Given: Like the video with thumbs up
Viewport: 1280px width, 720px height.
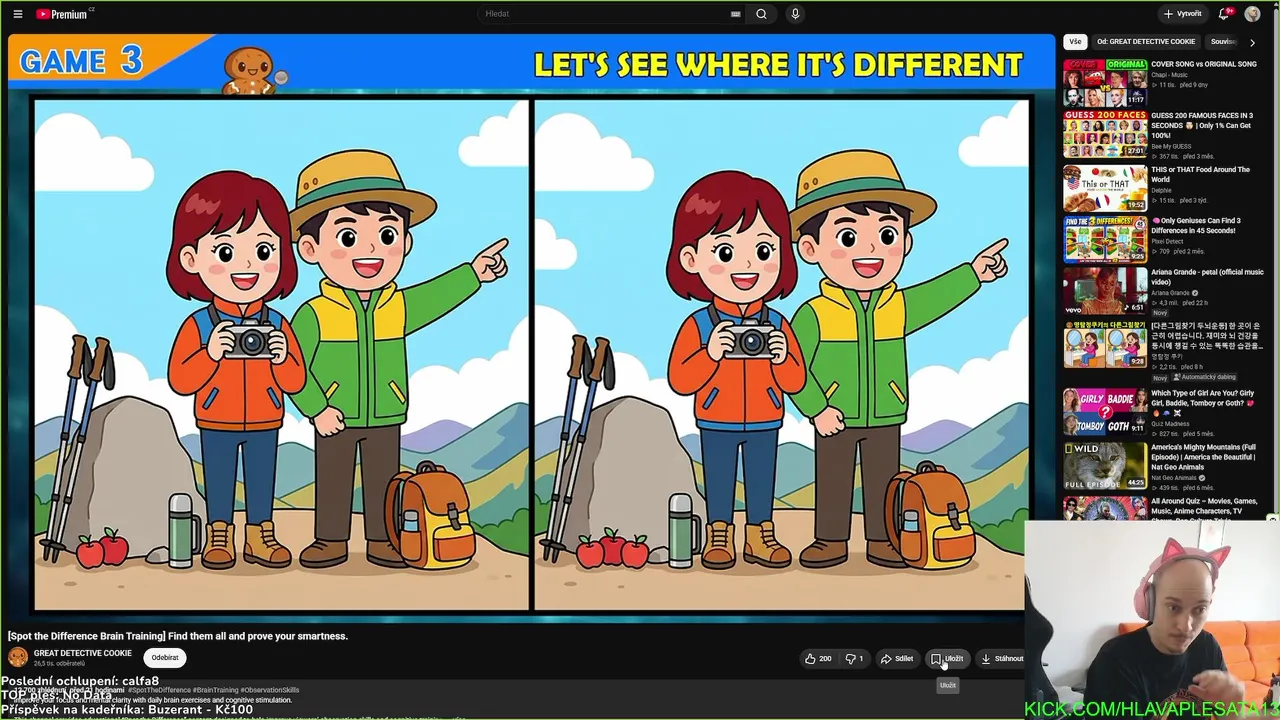Looking at the screenshot, I should click(x=818, y=659).
